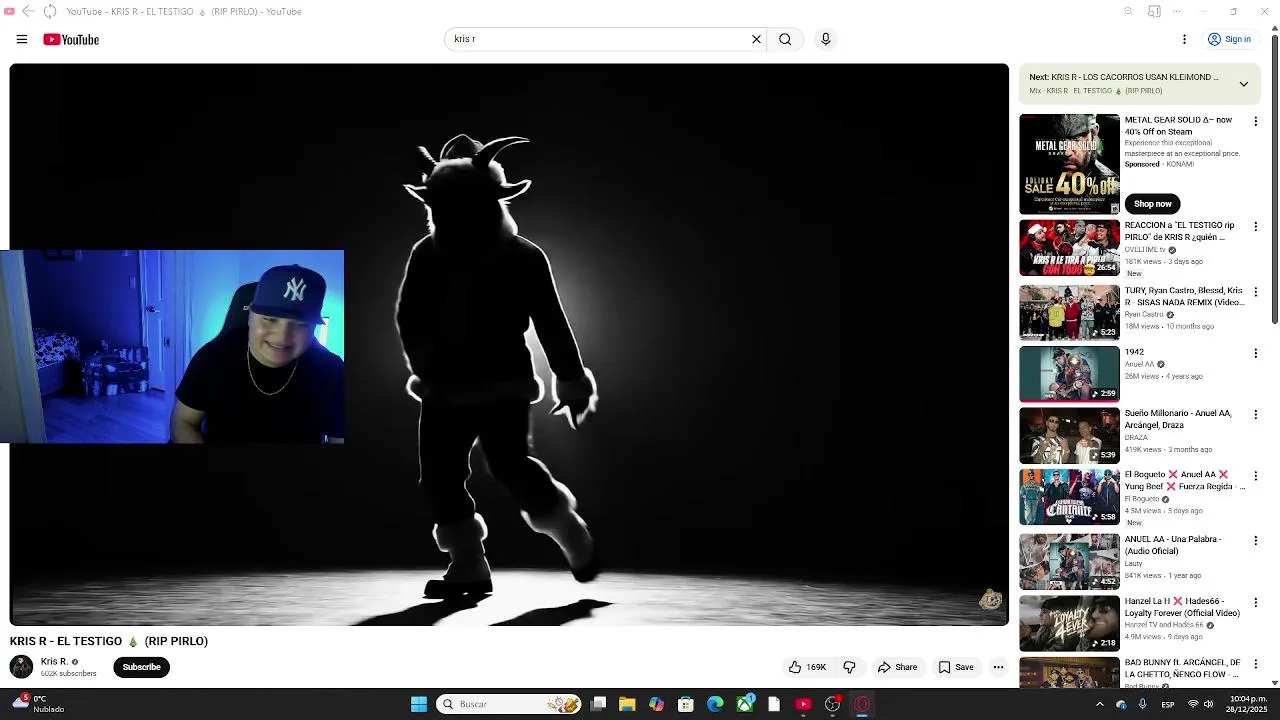Open BAD BUNNY ft. ARCÁNGEL video title

pos(1182,668)
